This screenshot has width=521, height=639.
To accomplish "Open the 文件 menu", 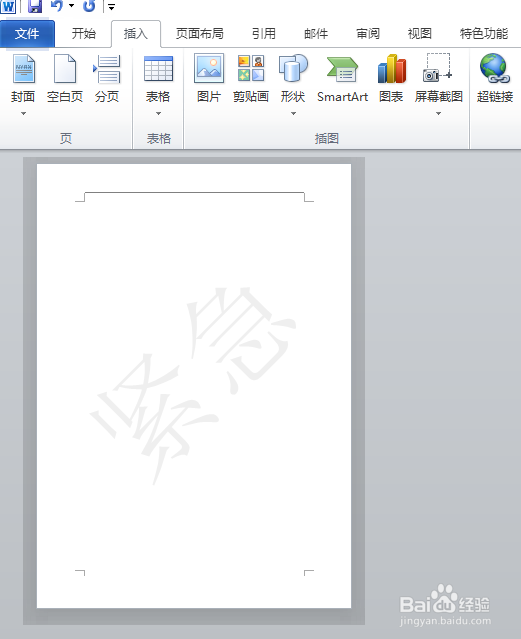I will (x=27, y=34).
